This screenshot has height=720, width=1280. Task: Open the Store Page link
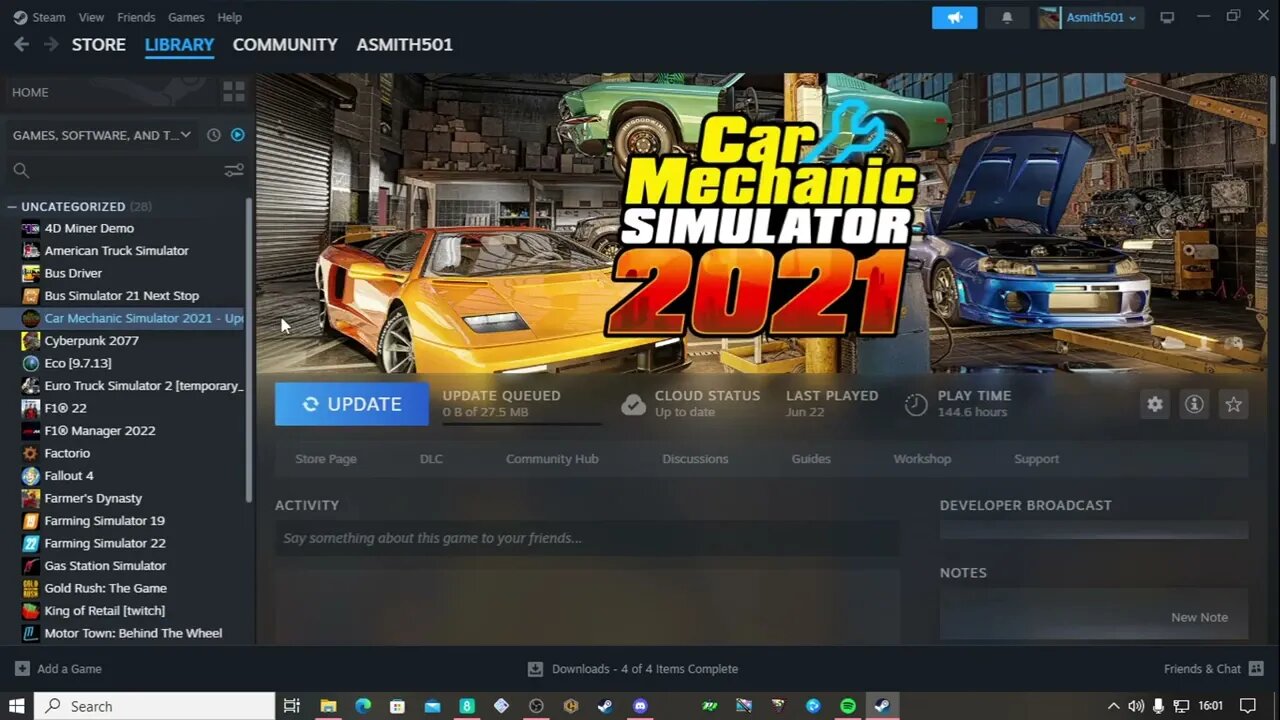point(326,459)
